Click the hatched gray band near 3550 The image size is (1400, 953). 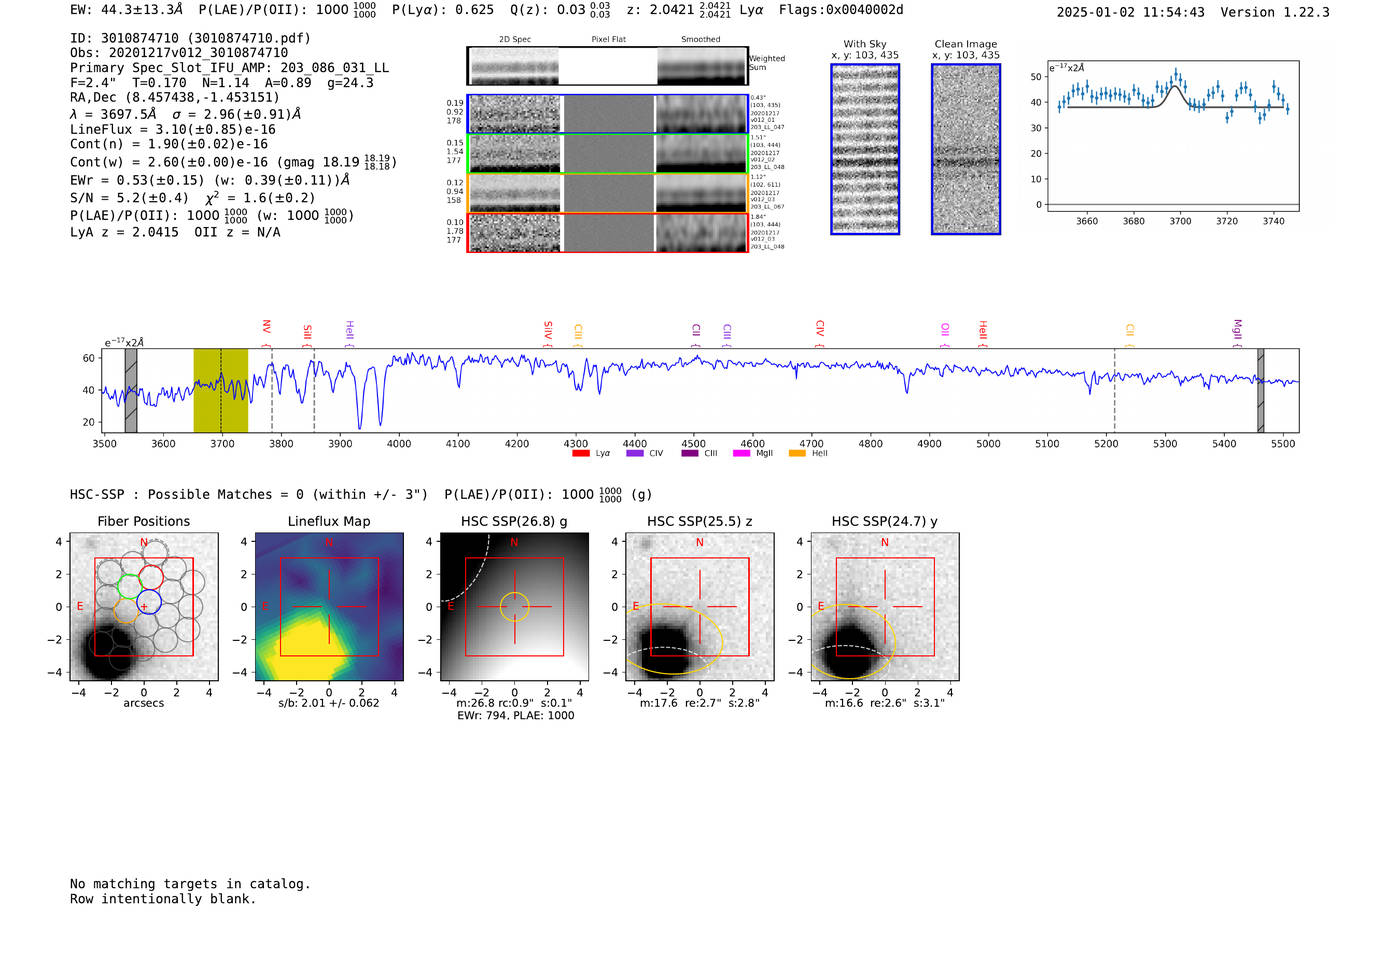(131, 390)
